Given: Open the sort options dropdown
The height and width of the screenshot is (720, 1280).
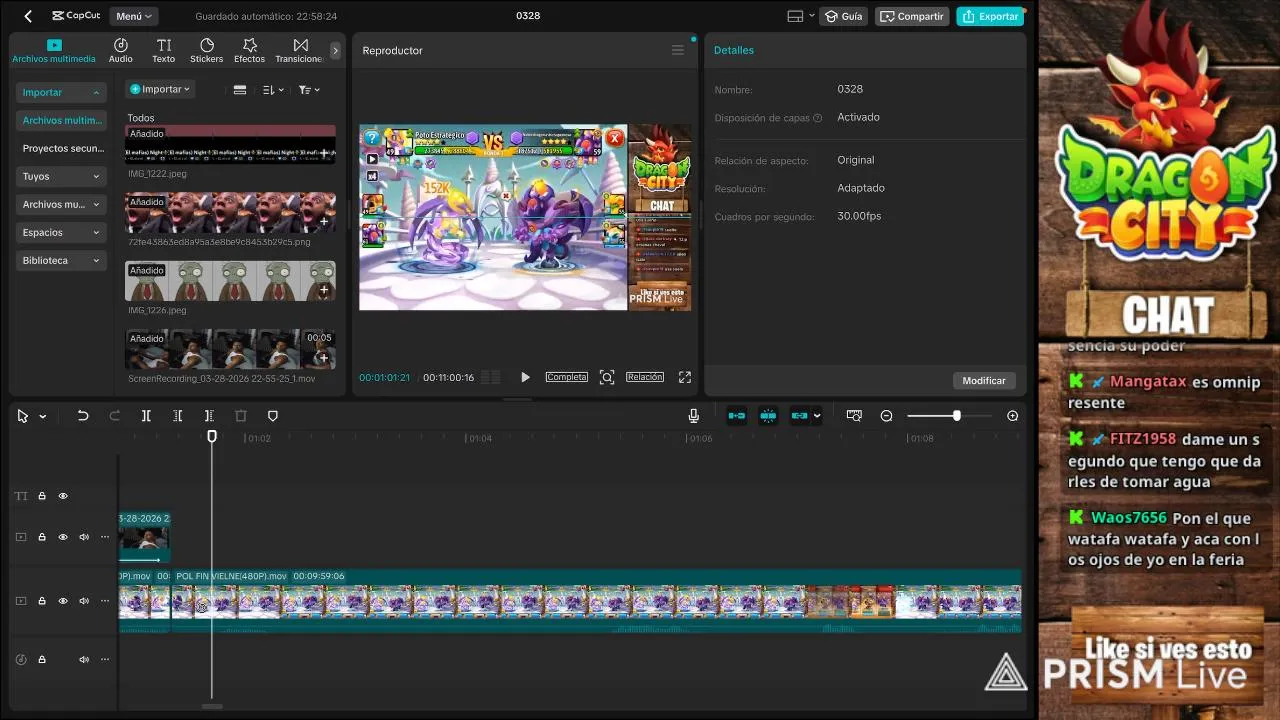Looking at the screenshot, I should tap(273, 90).
